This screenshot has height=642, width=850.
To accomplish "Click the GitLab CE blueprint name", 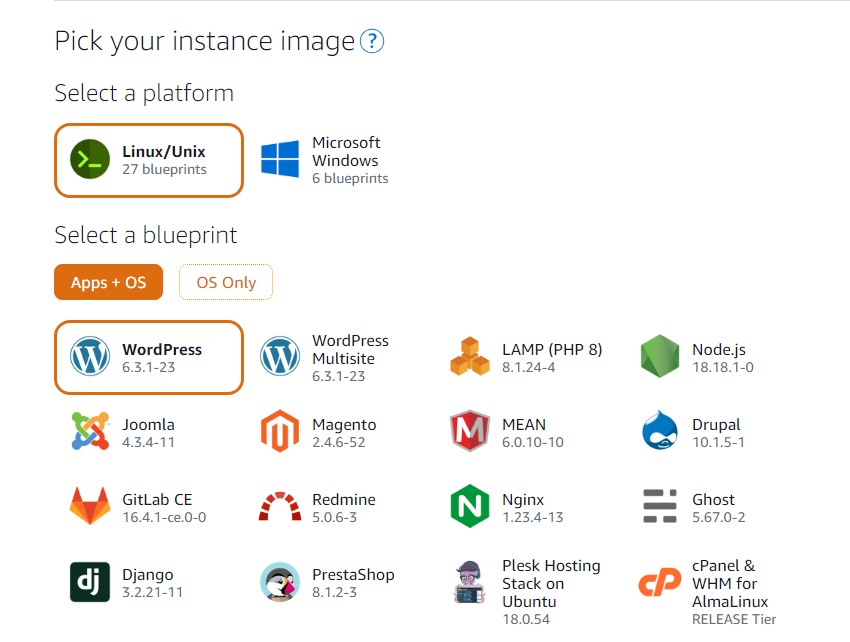I will 157,499.
